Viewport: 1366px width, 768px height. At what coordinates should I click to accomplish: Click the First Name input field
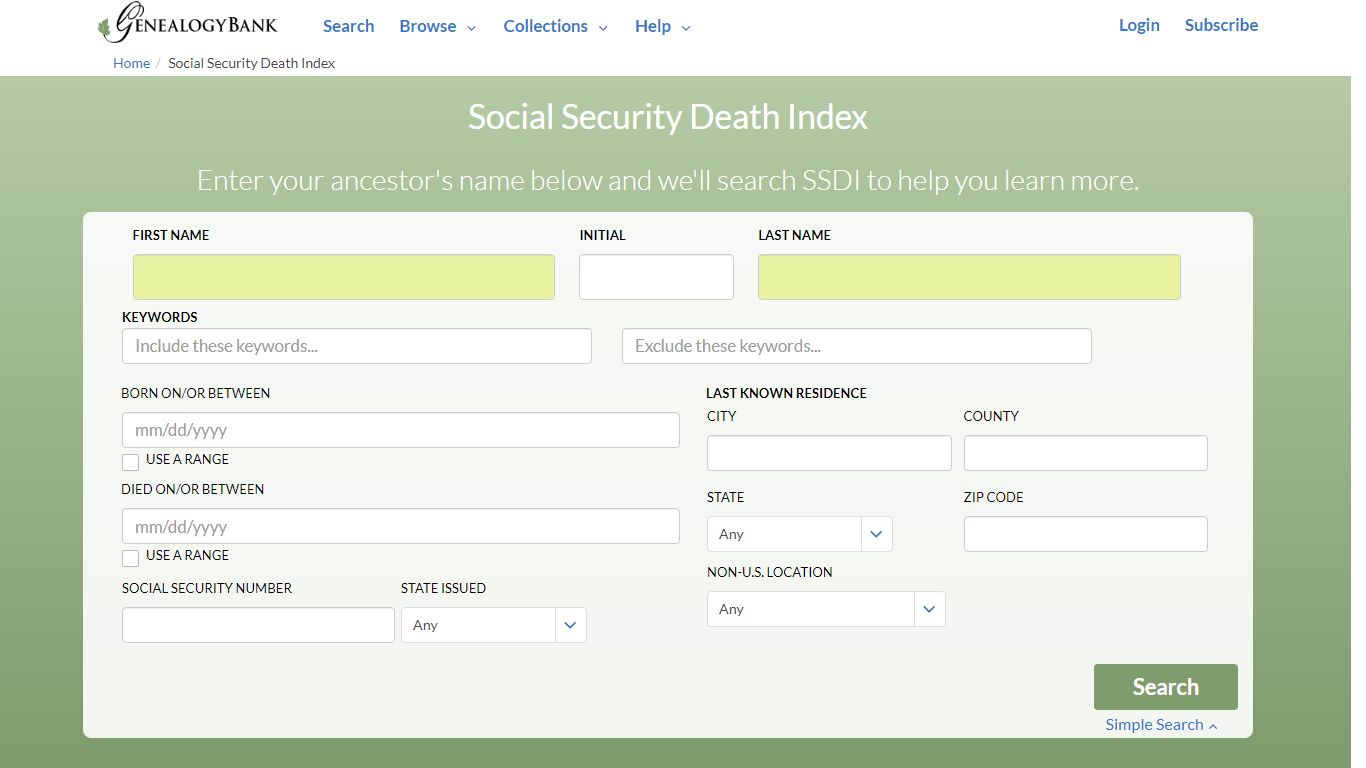pyautogui.click(x=343, y=276)
